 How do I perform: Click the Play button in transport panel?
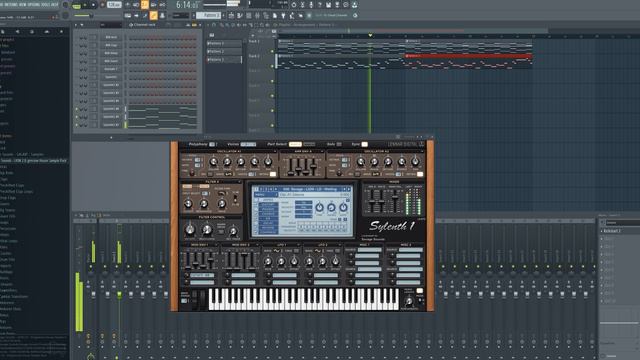(x=85, y=5)
